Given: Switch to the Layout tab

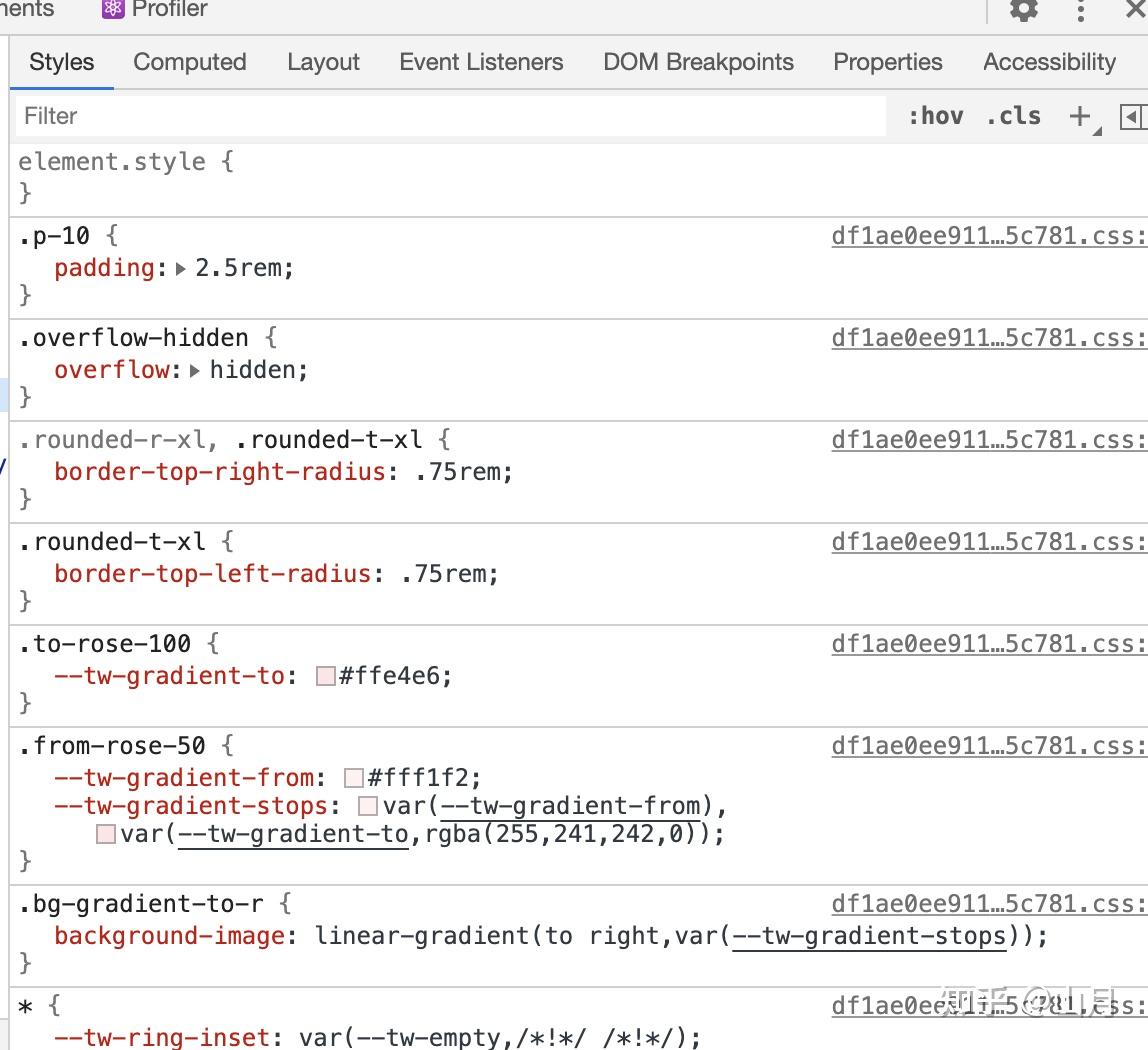Looking at the screenshot, I should tap(323, 62).
